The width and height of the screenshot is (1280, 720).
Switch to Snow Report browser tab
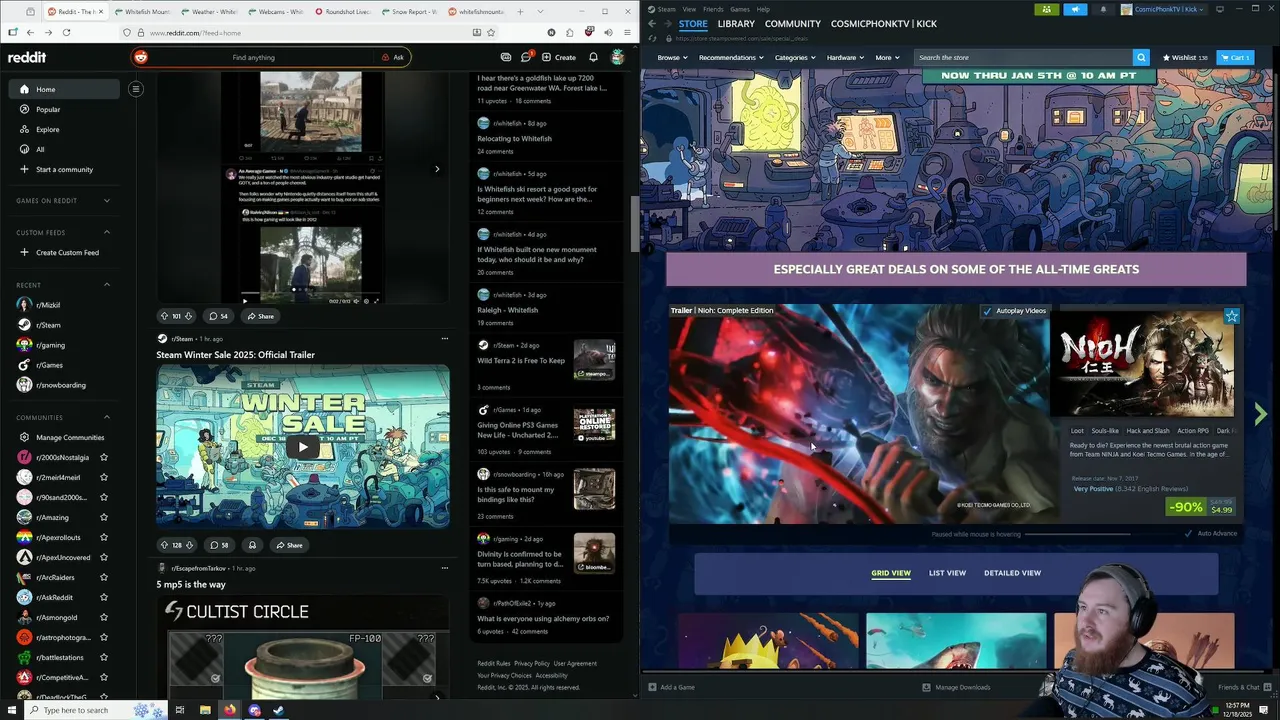407,12
